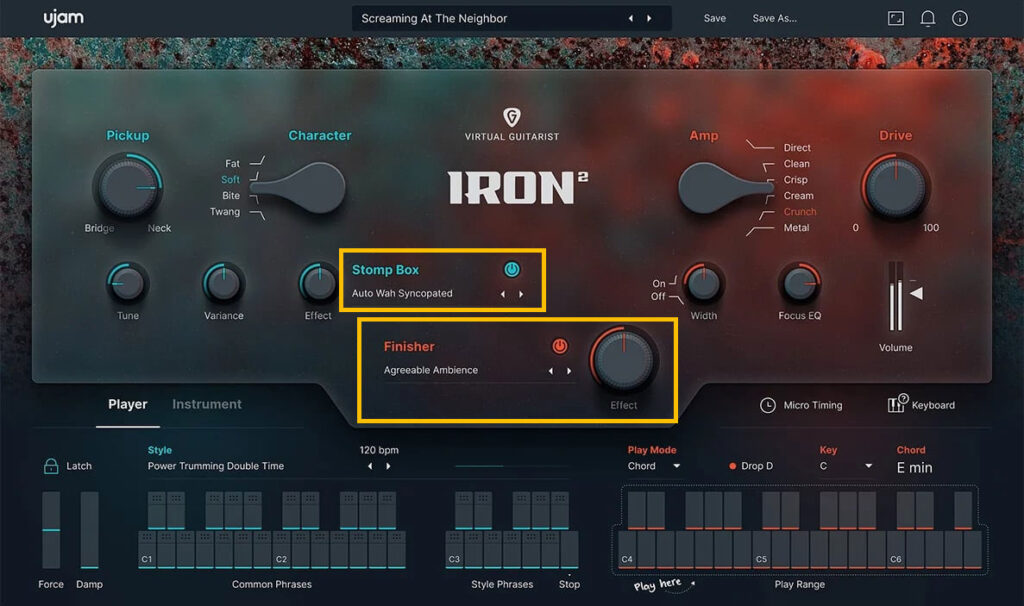
Task: Click the Volume slider handle
Action: (x=917, y=293)
